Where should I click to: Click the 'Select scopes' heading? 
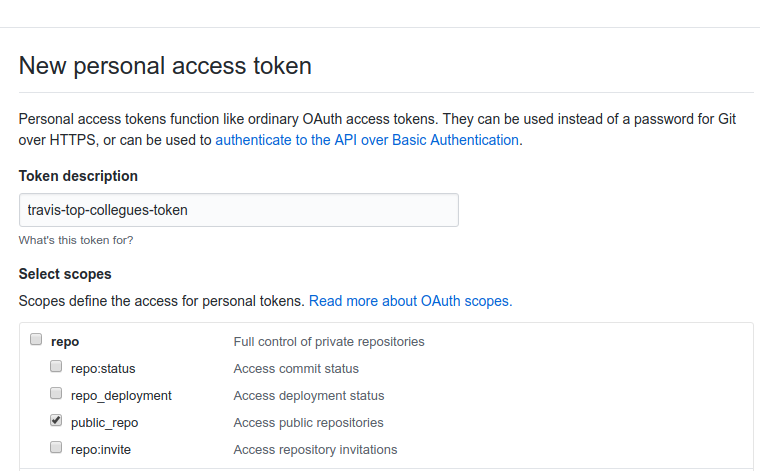(x=65, y=273)
